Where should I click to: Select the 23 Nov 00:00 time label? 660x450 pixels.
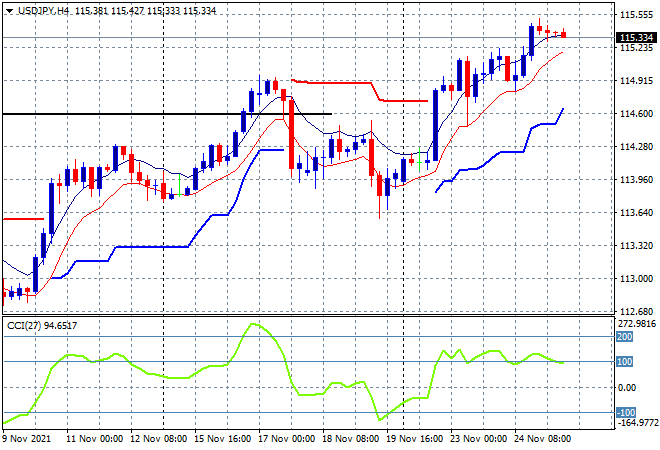479,439
